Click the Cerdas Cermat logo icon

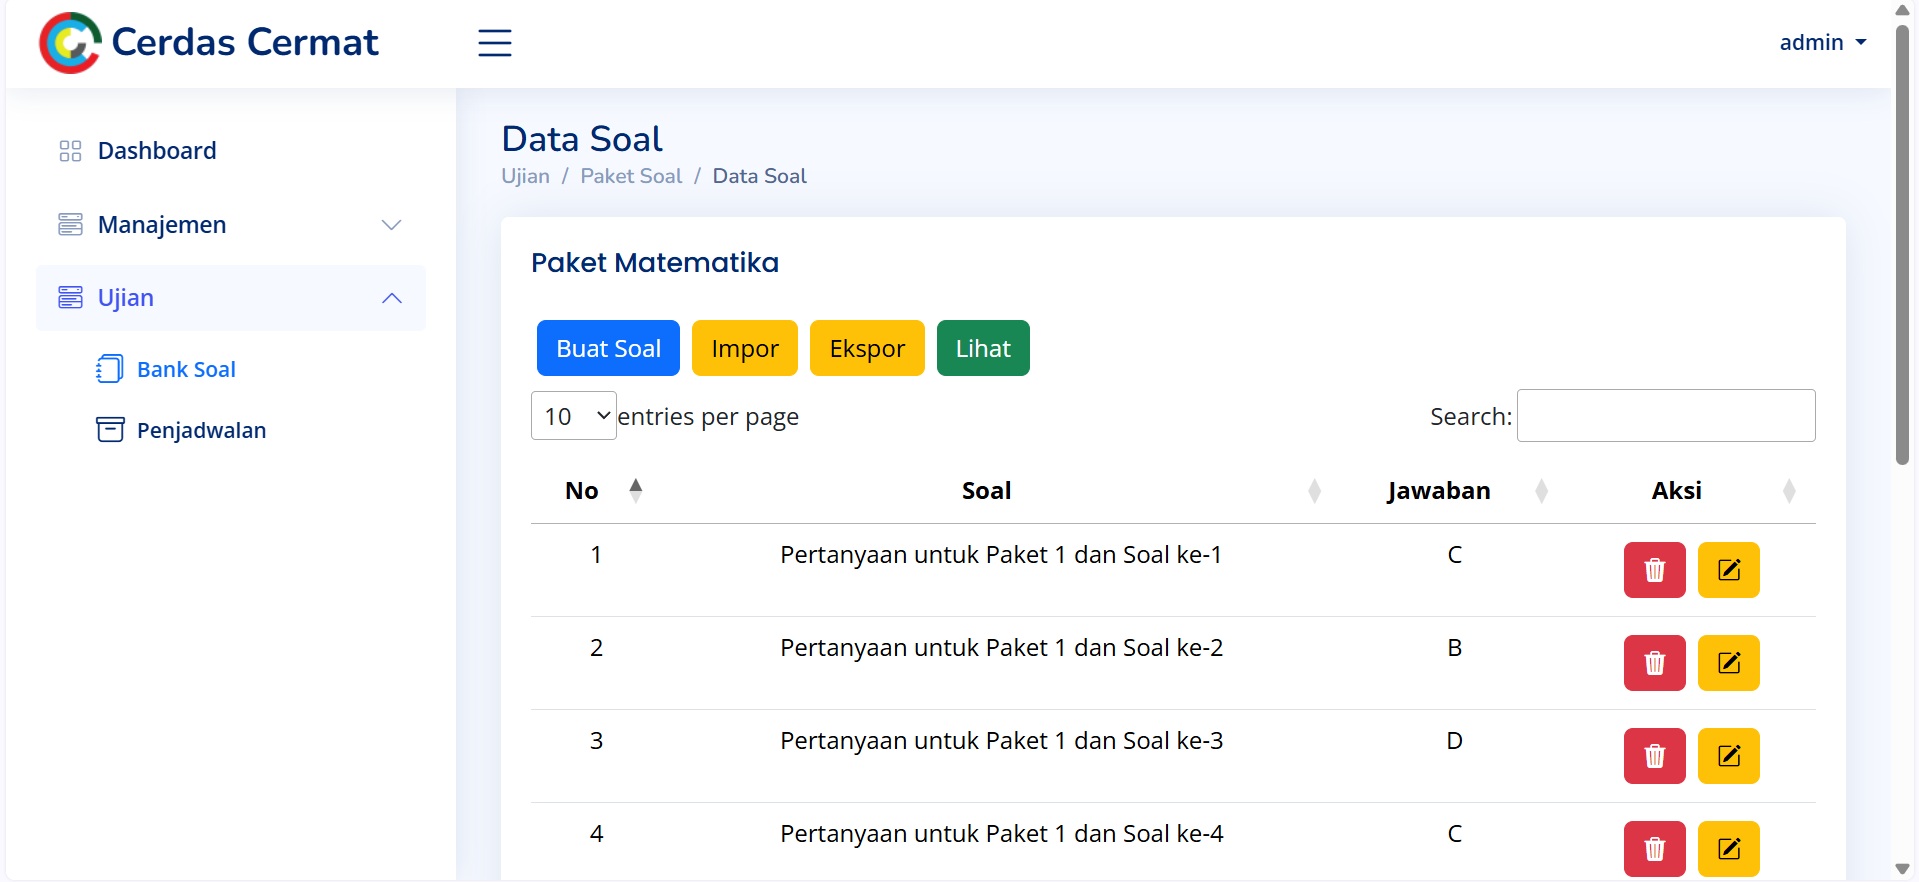[x=70, y=43]
